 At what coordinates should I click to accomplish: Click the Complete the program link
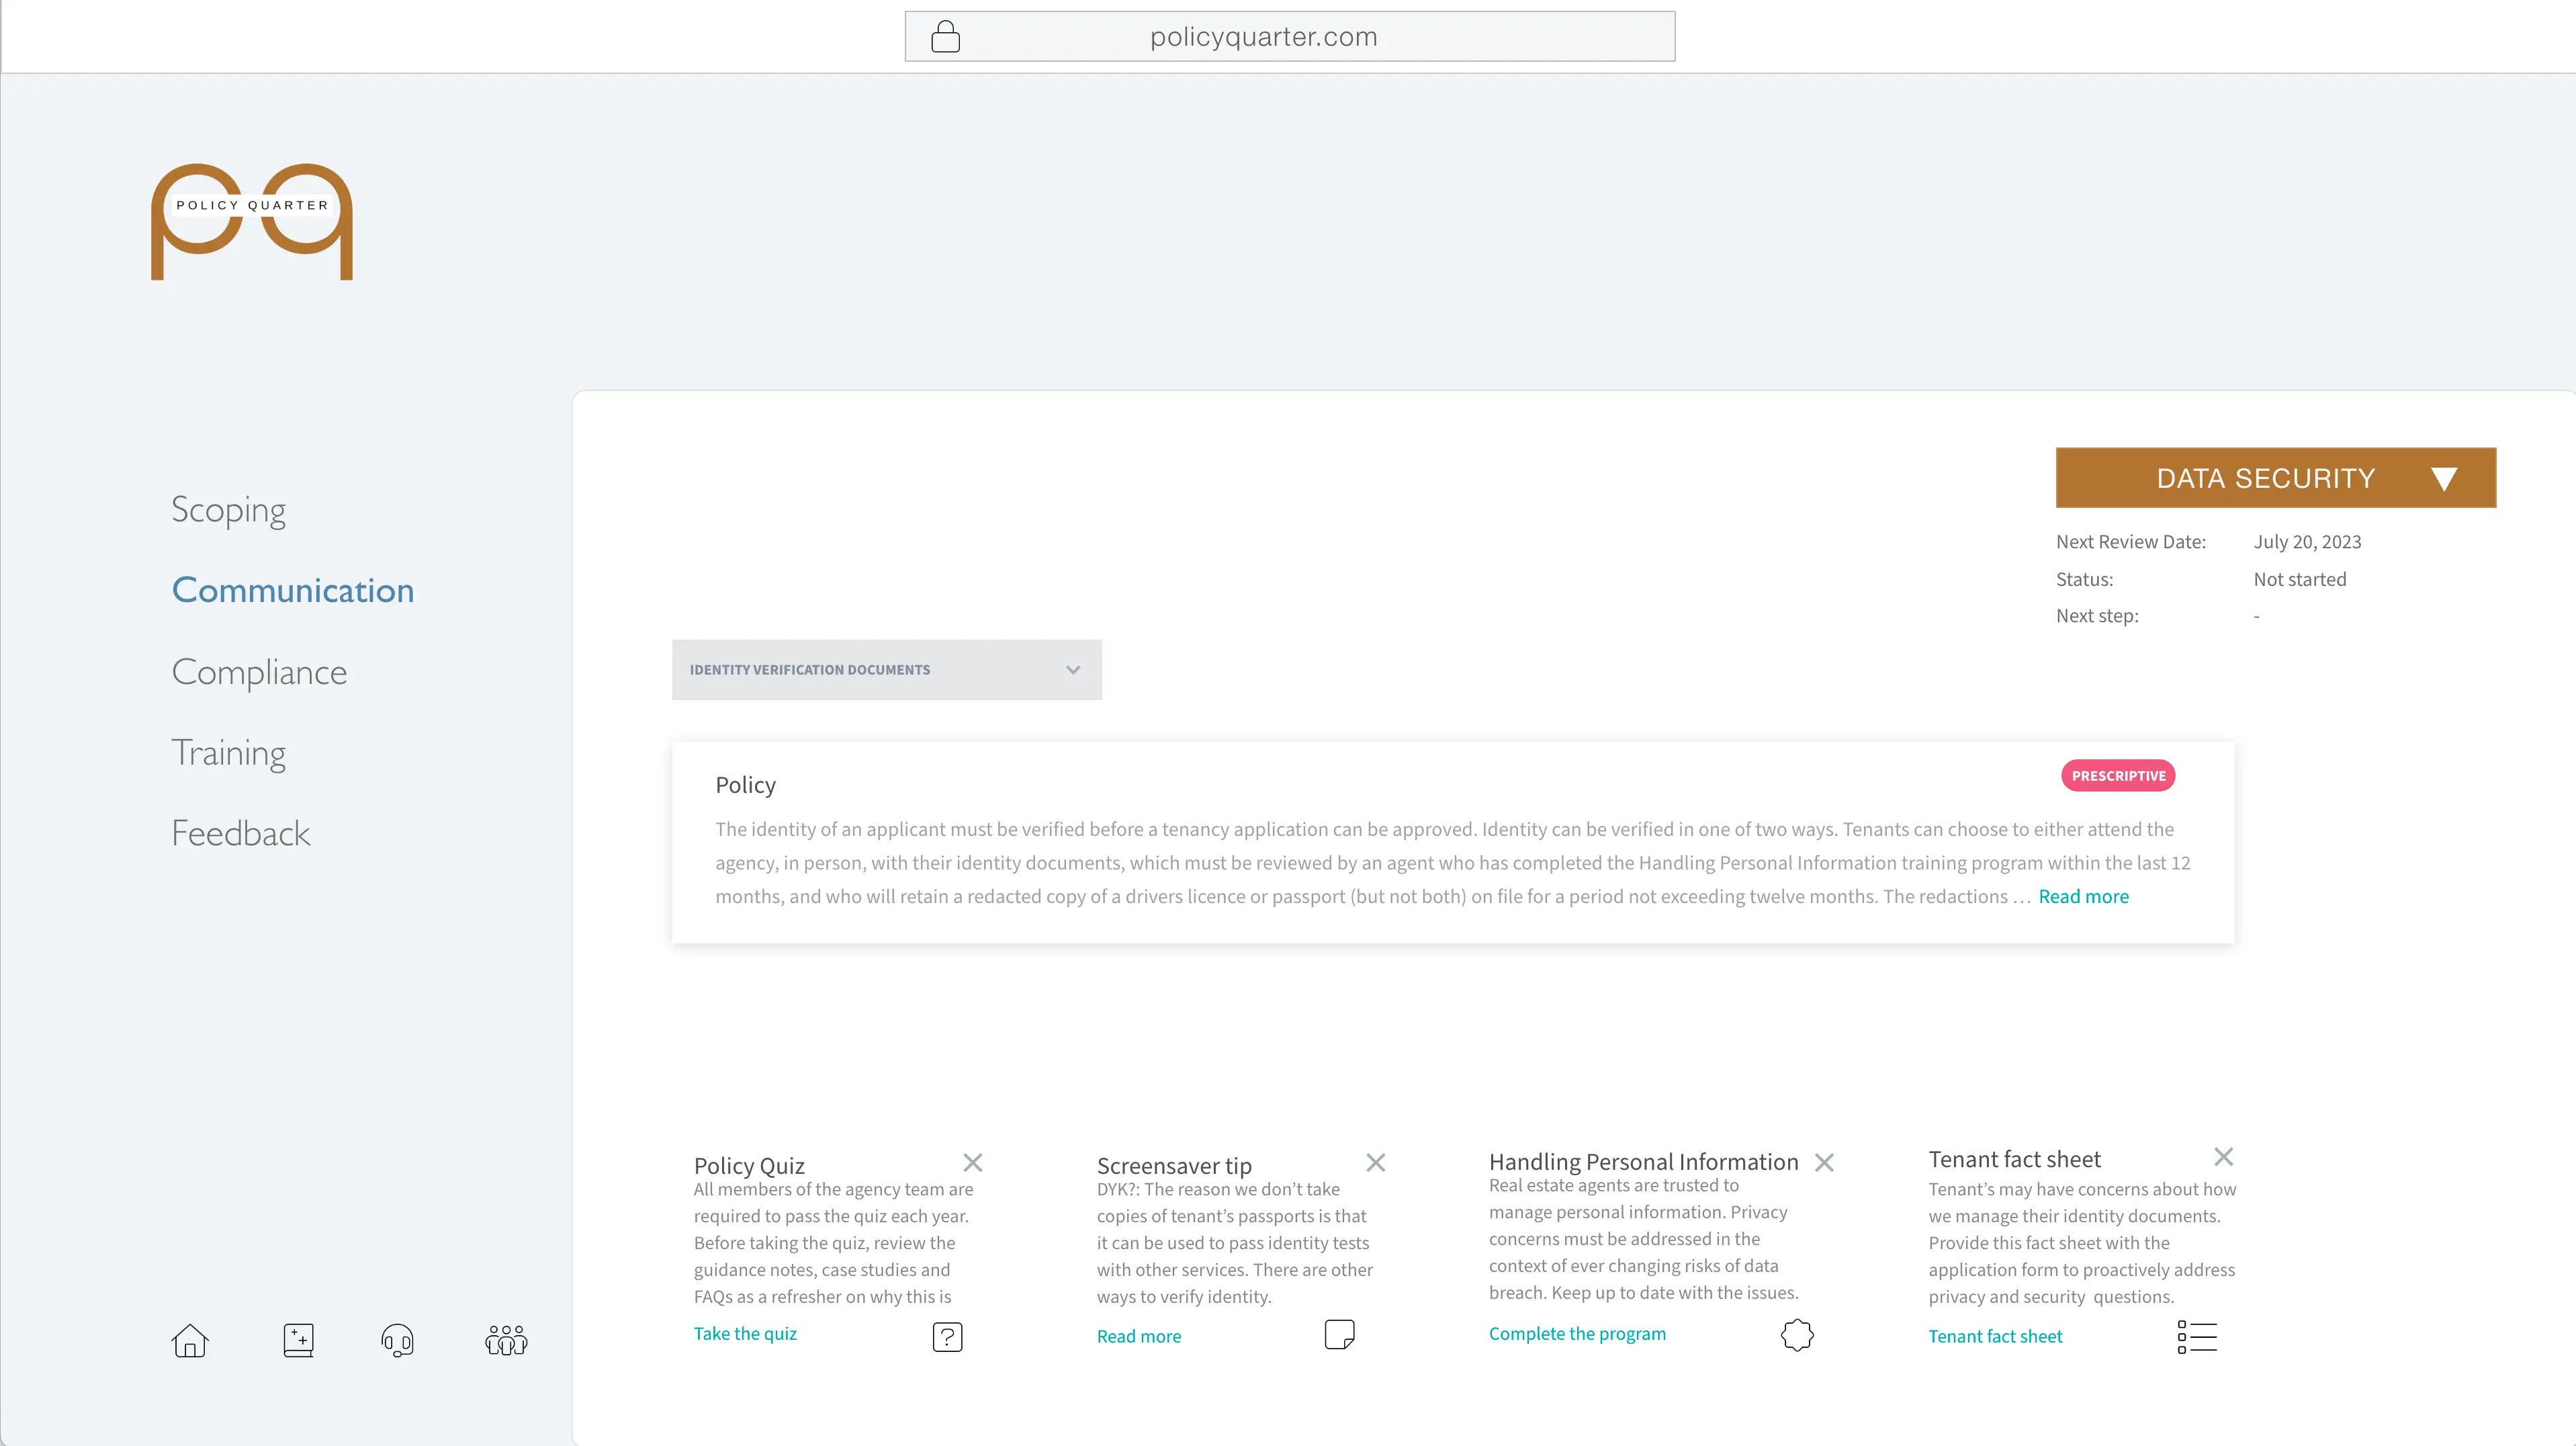coord(1577,1333)
